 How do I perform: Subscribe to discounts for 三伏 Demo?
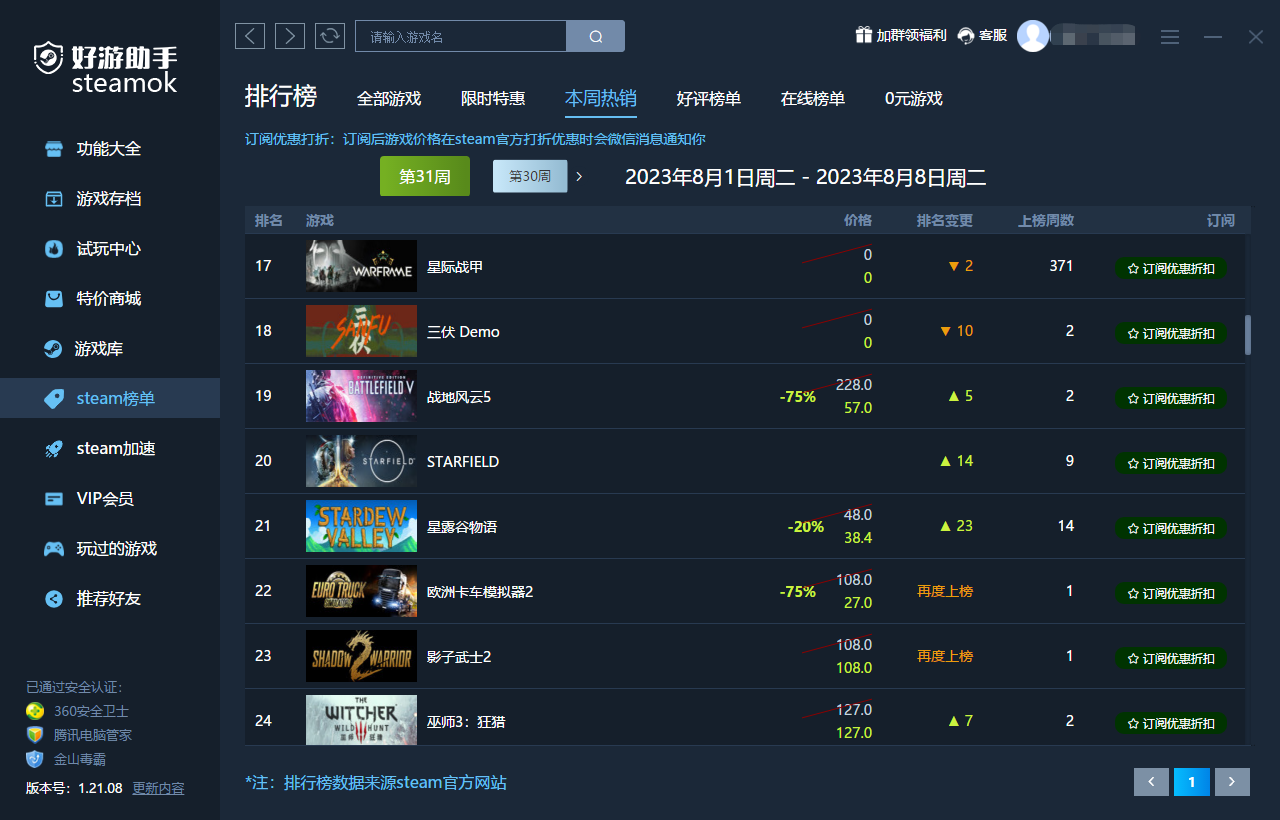(1171, 333)
